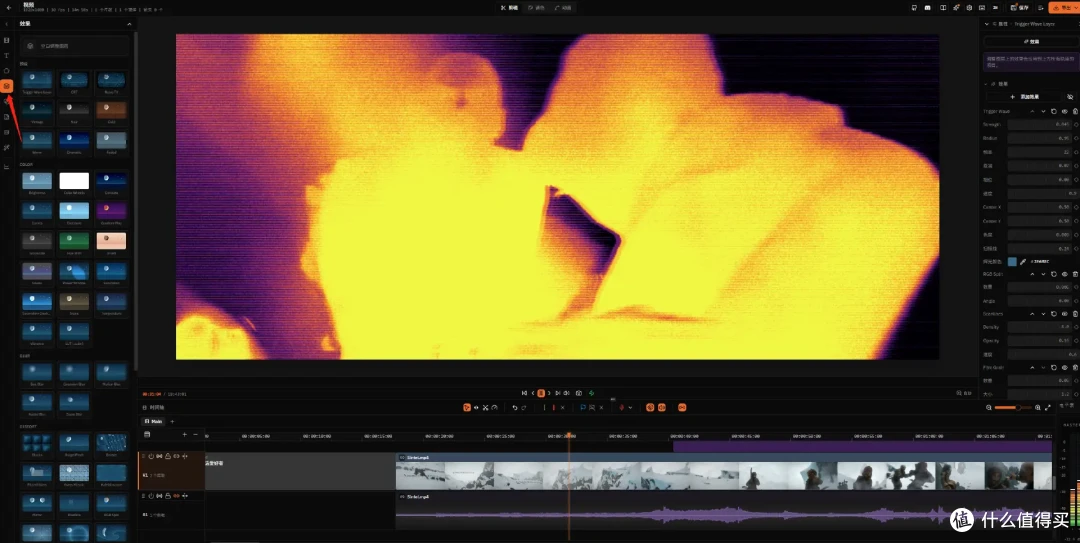Select the Main timeline tab
The width and height of the screenshot is (1080, 543).
tap(154, 421)
